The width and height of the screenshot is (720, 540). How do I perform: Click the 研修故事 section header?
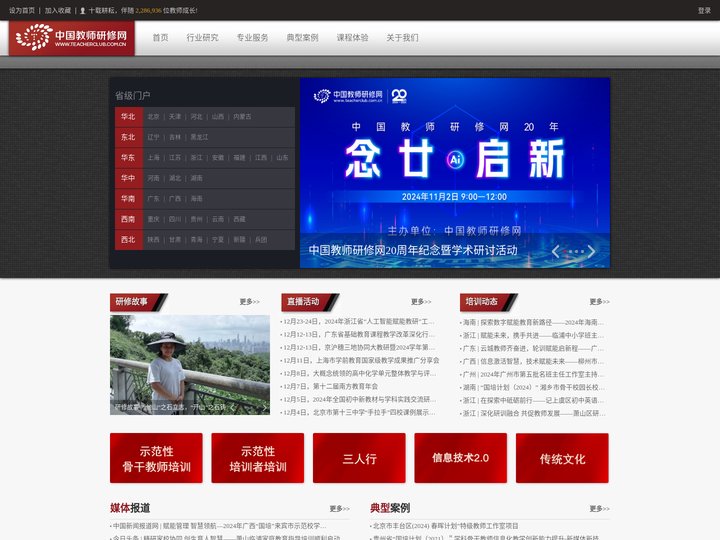(138, 302)
